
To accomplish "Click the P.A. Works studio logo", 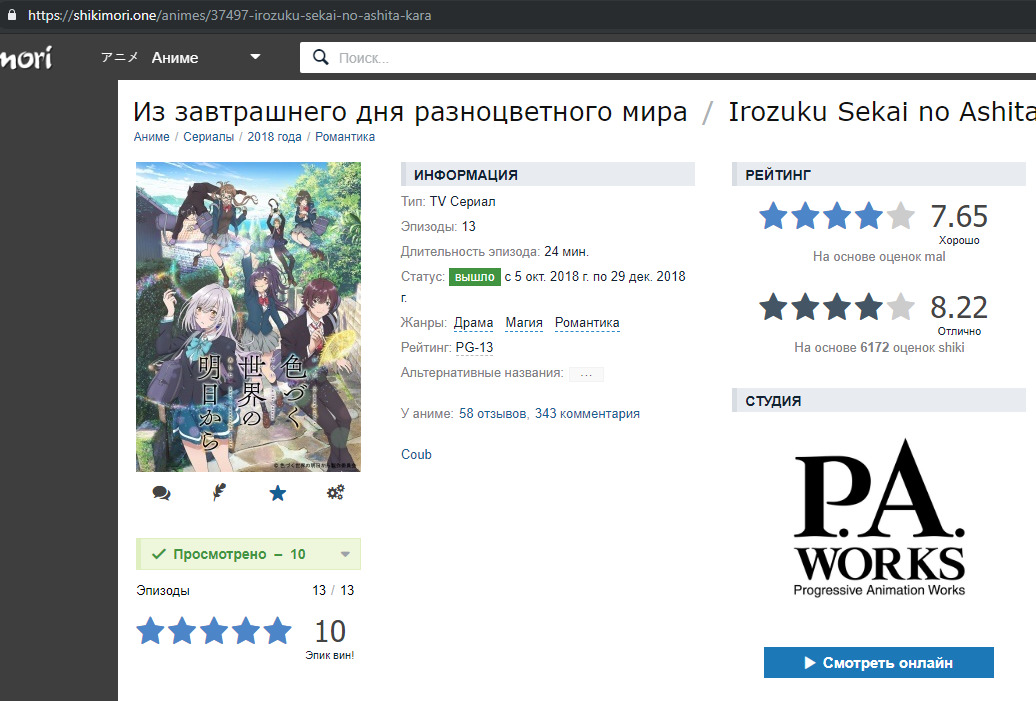I will tap(878, 518).
